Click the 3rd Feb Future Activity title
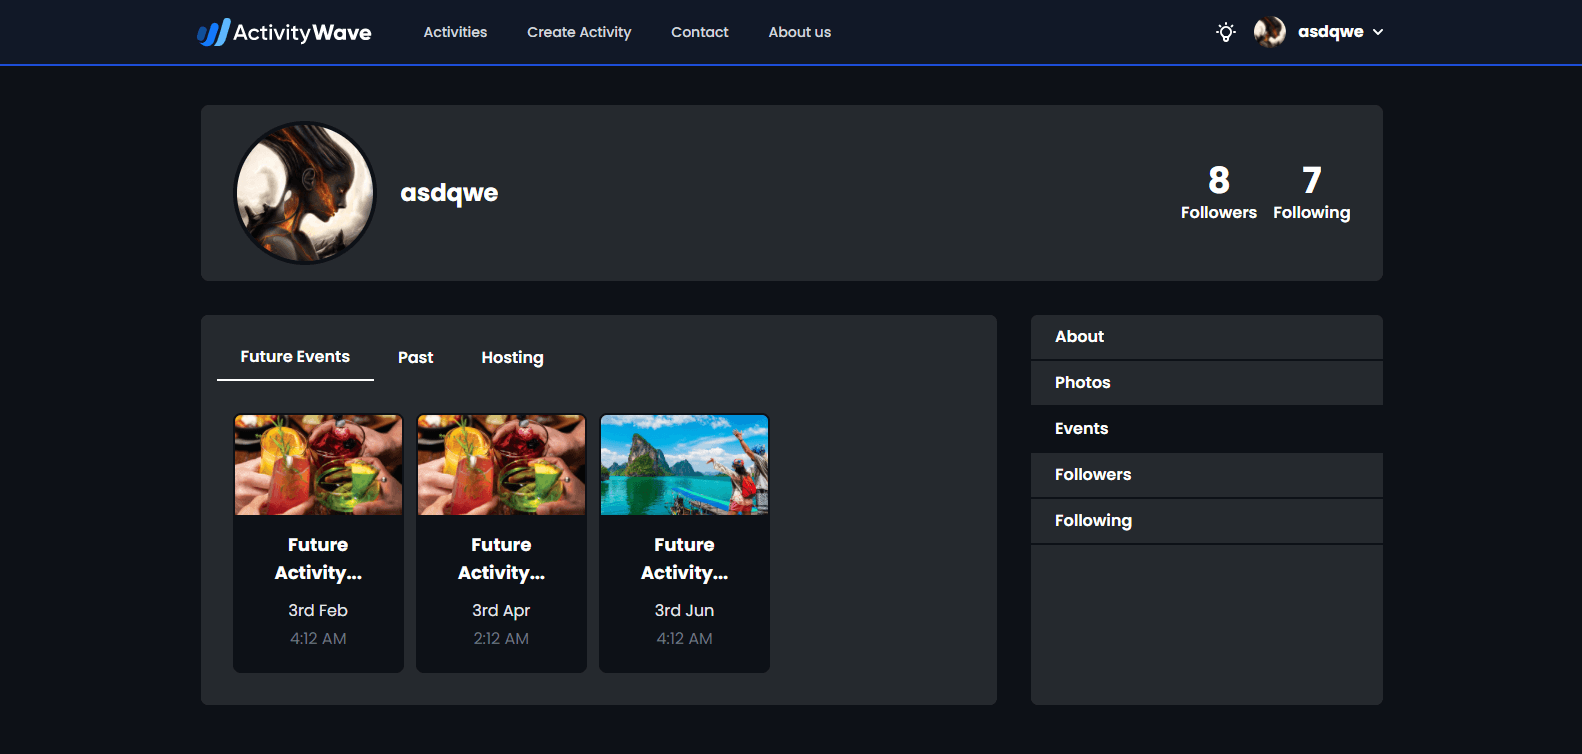 tap(318, 558)
